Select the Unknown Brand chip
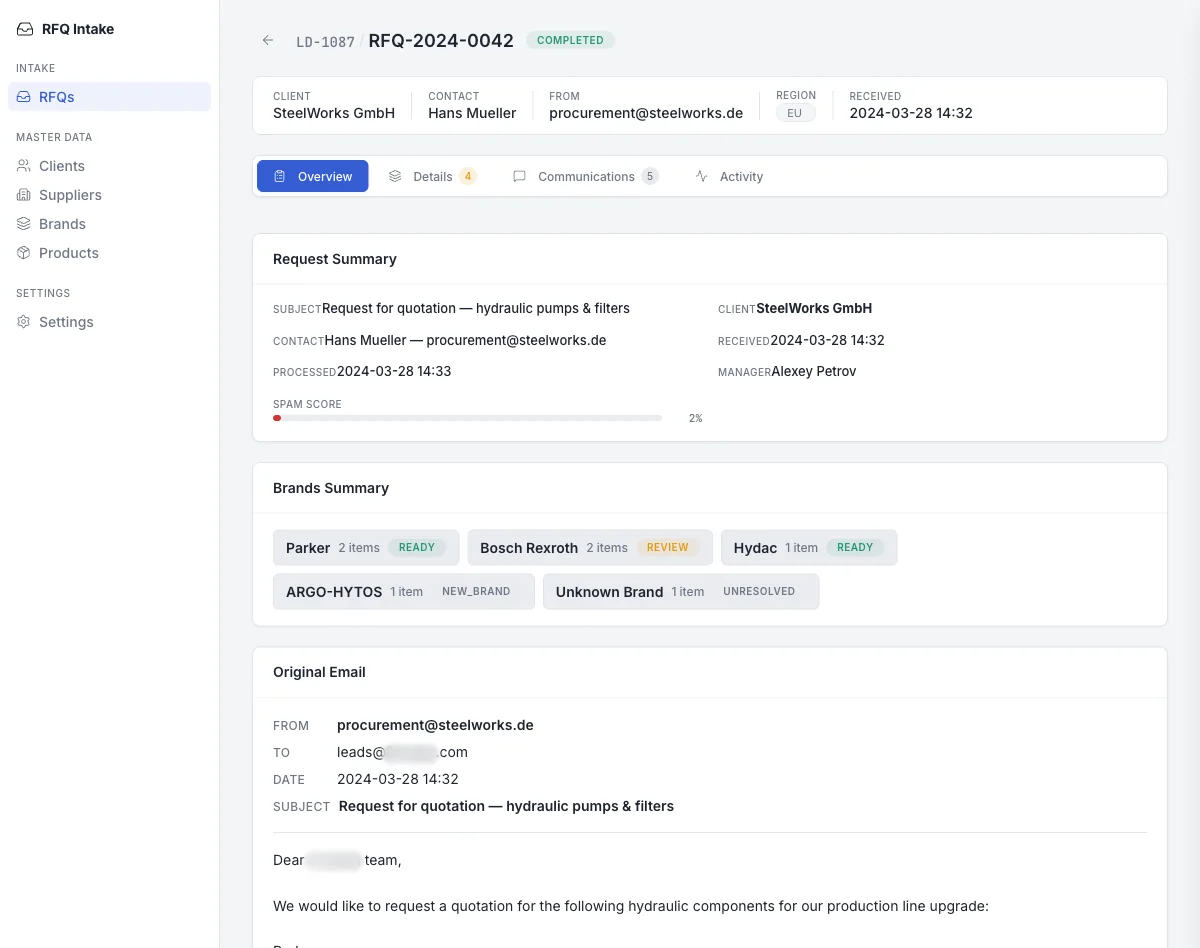Image resolution: width=1200 pixels, height=948 pixels. [x=681, y=592]
